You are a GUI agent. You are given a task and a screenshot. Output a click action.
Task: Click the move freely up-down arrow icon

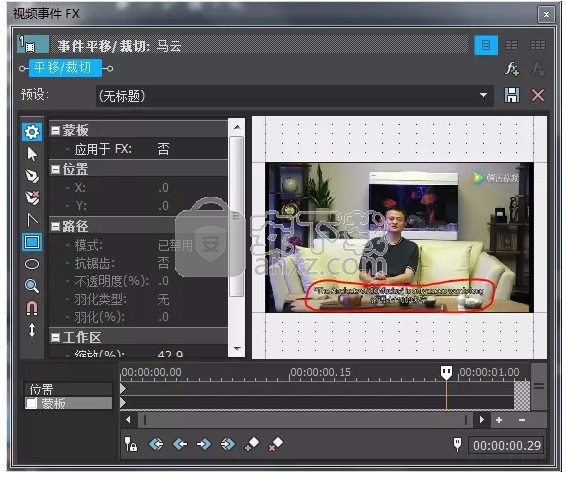tap(32, 330)
